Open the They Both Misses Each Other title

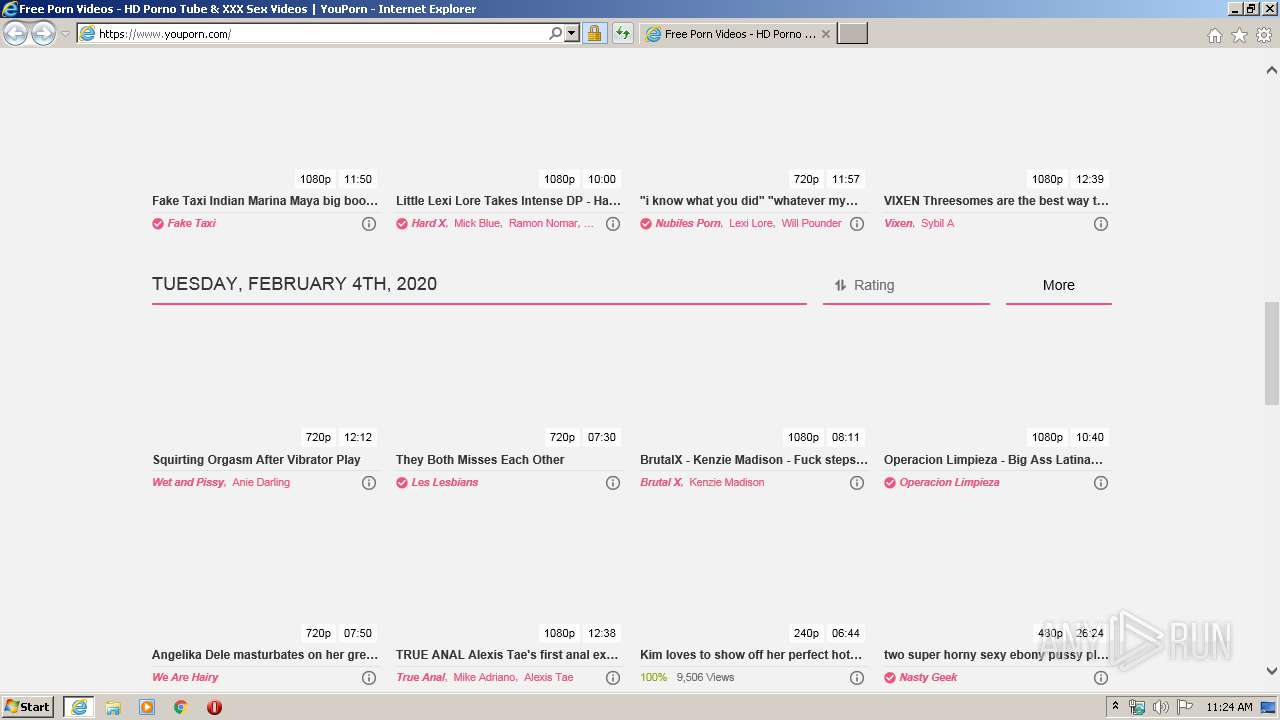480,460
